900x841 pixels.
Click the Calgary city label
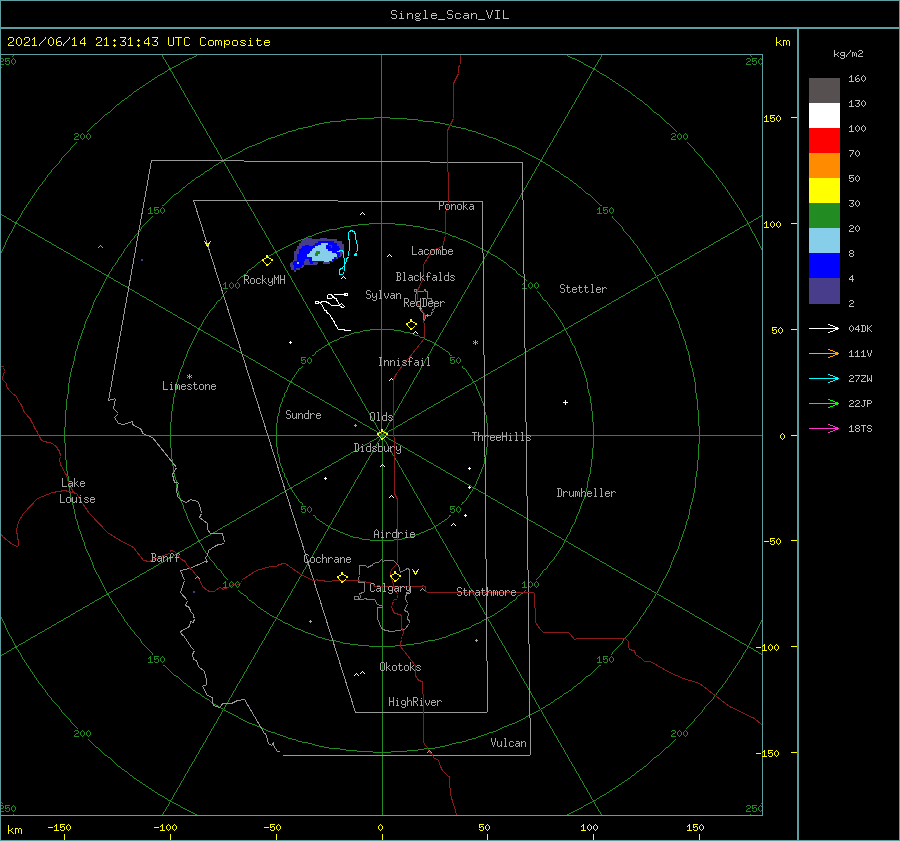tap(390, 588)
